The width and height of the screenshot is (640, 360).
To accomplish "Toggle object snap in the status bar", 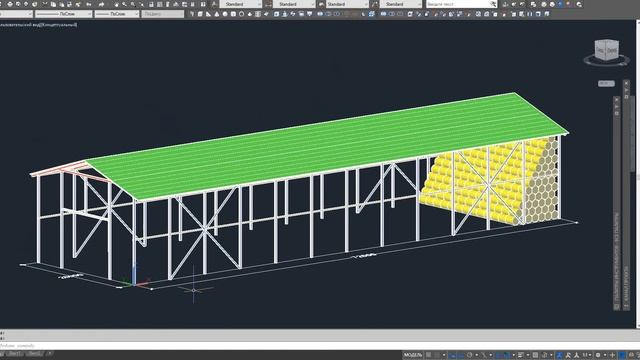I will coord(507,355).
